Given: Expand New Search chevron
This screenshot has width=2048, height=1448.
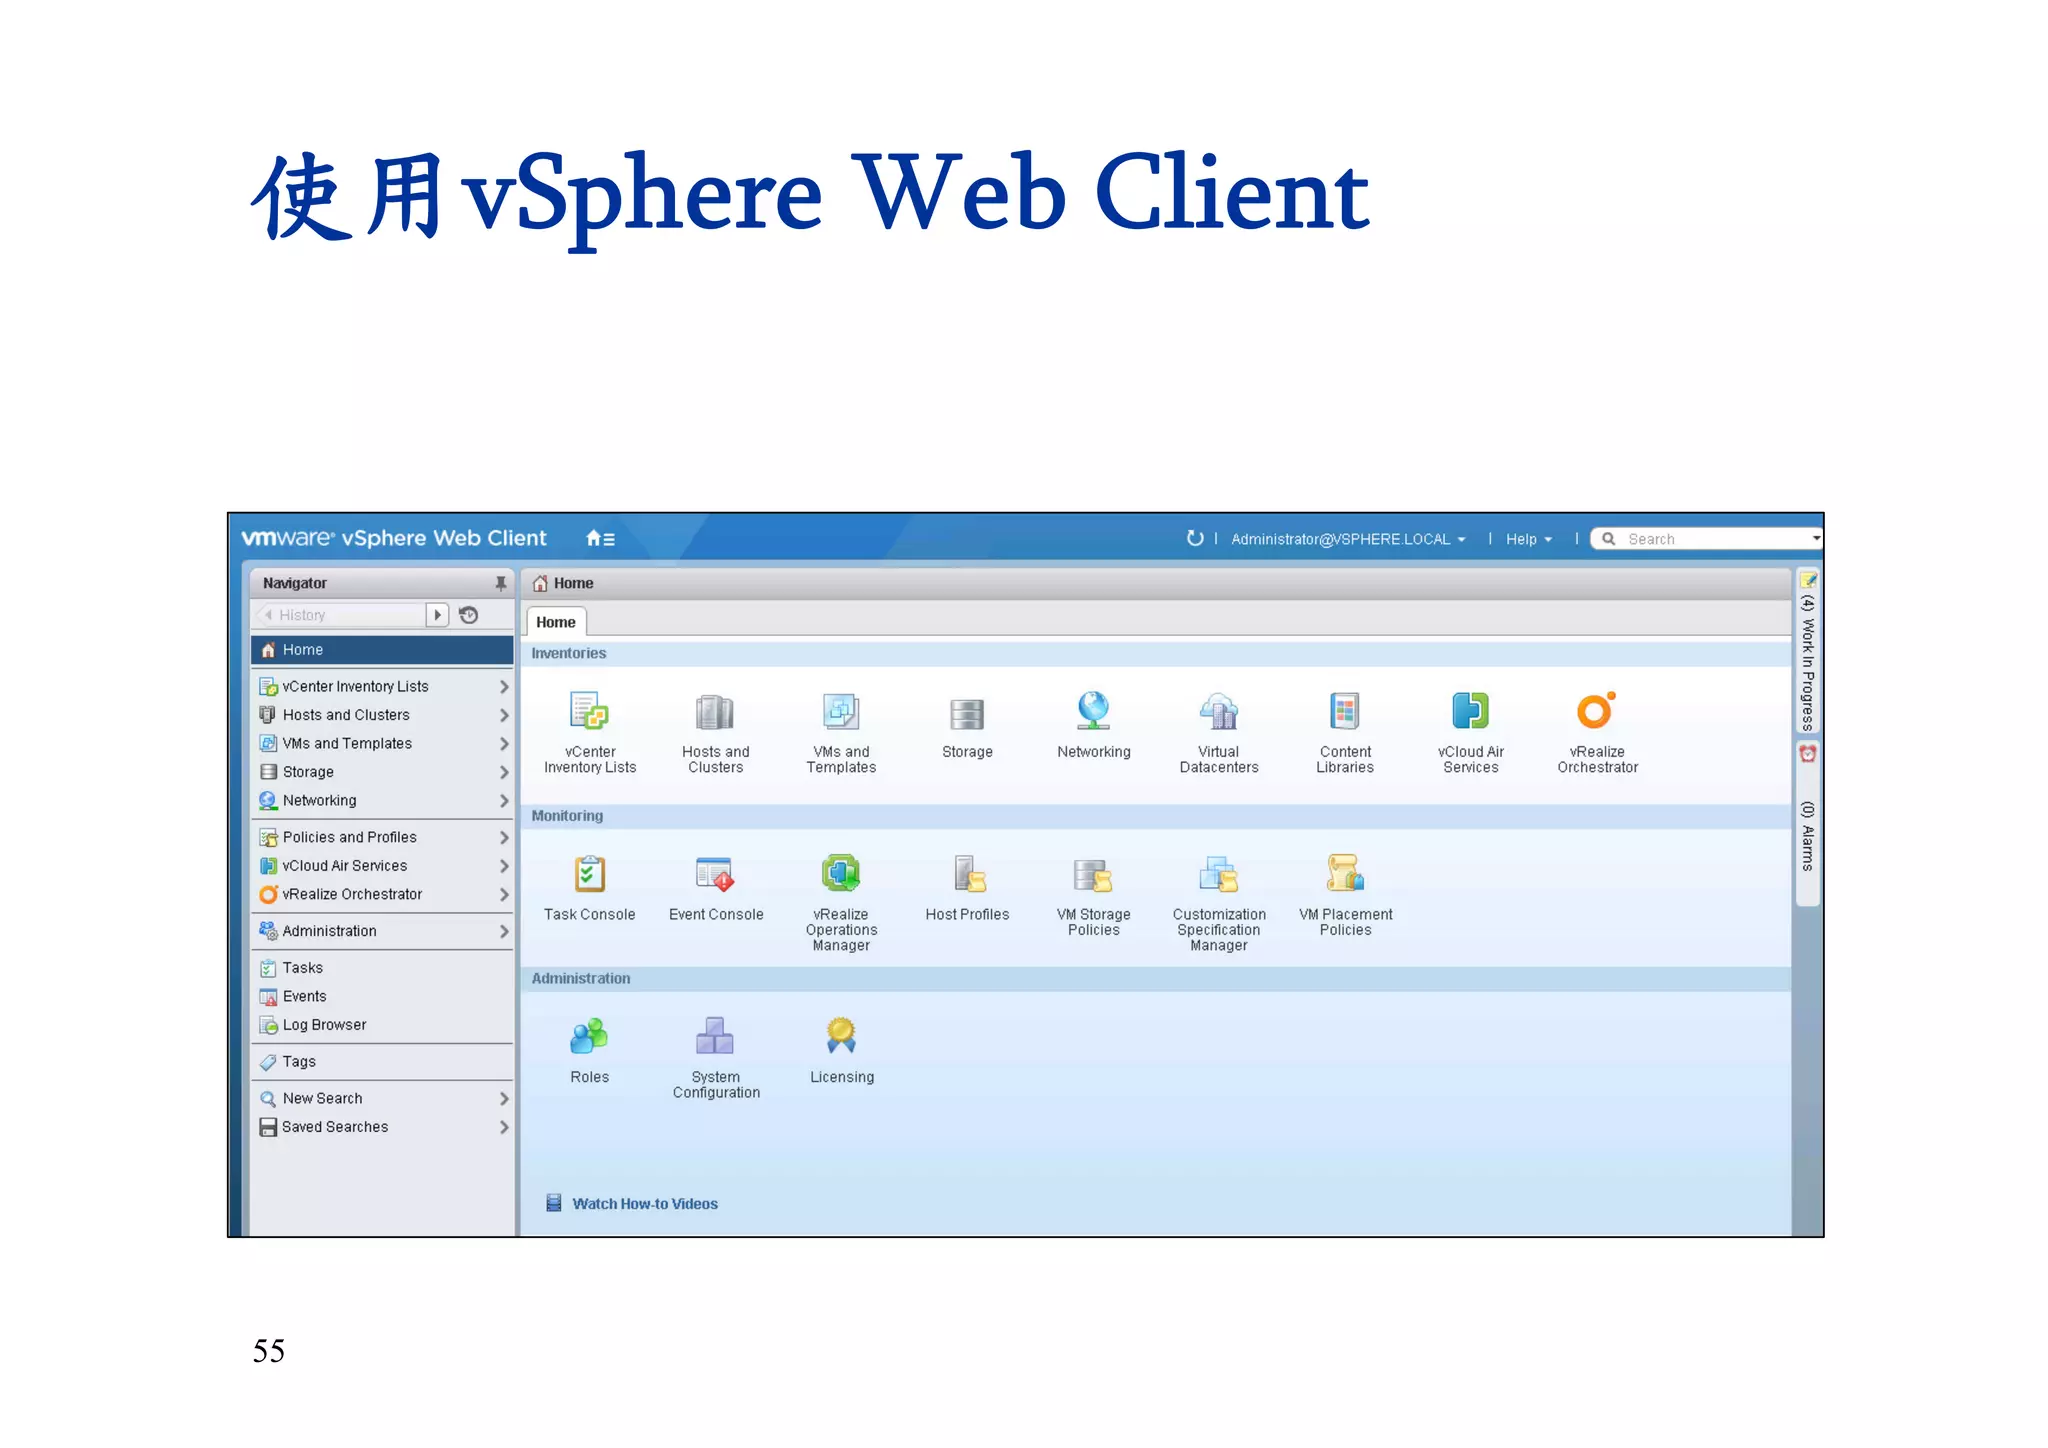Looking at the screenshot, I should [x=504, y=1099].
